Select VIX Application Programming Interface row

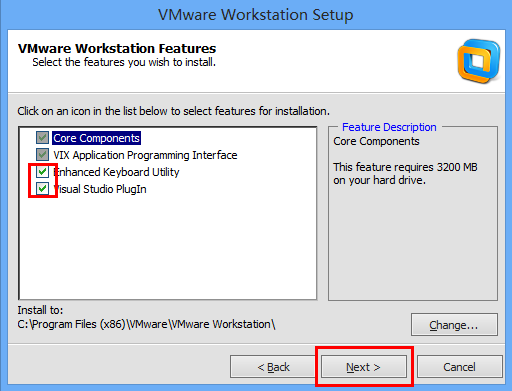click(x=145, y=155)
